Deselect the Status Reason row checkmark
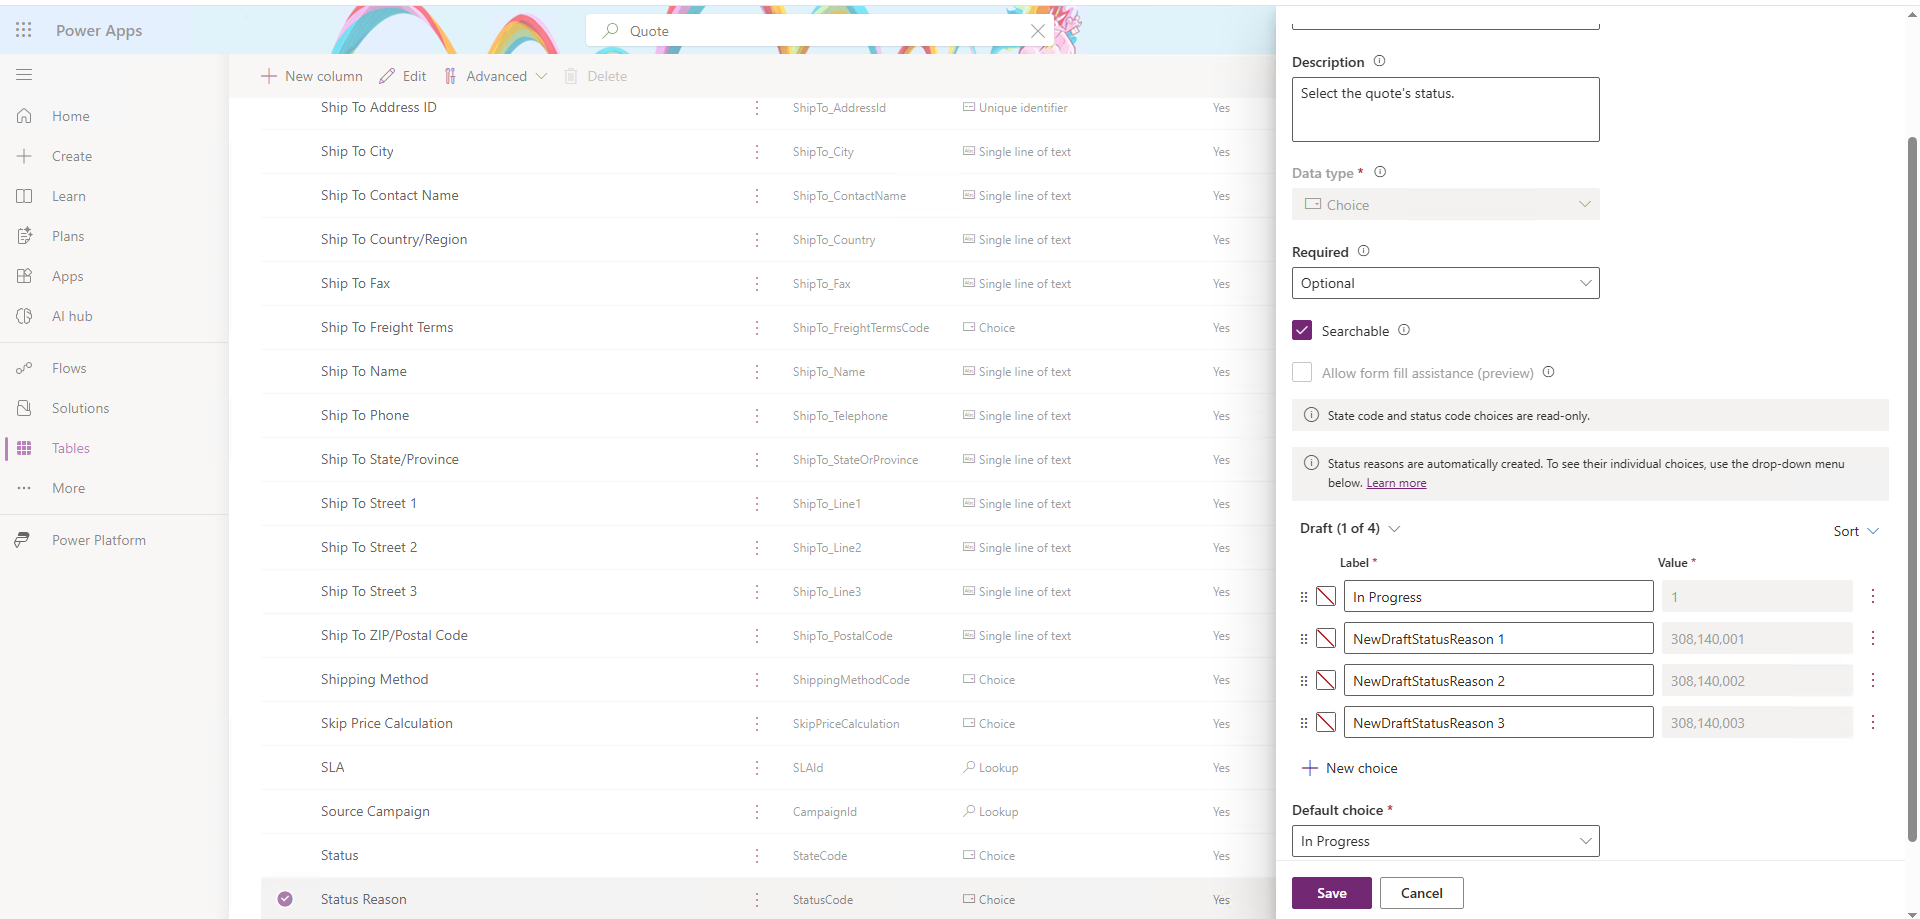 pyautogui.click(x=285, y=899)
